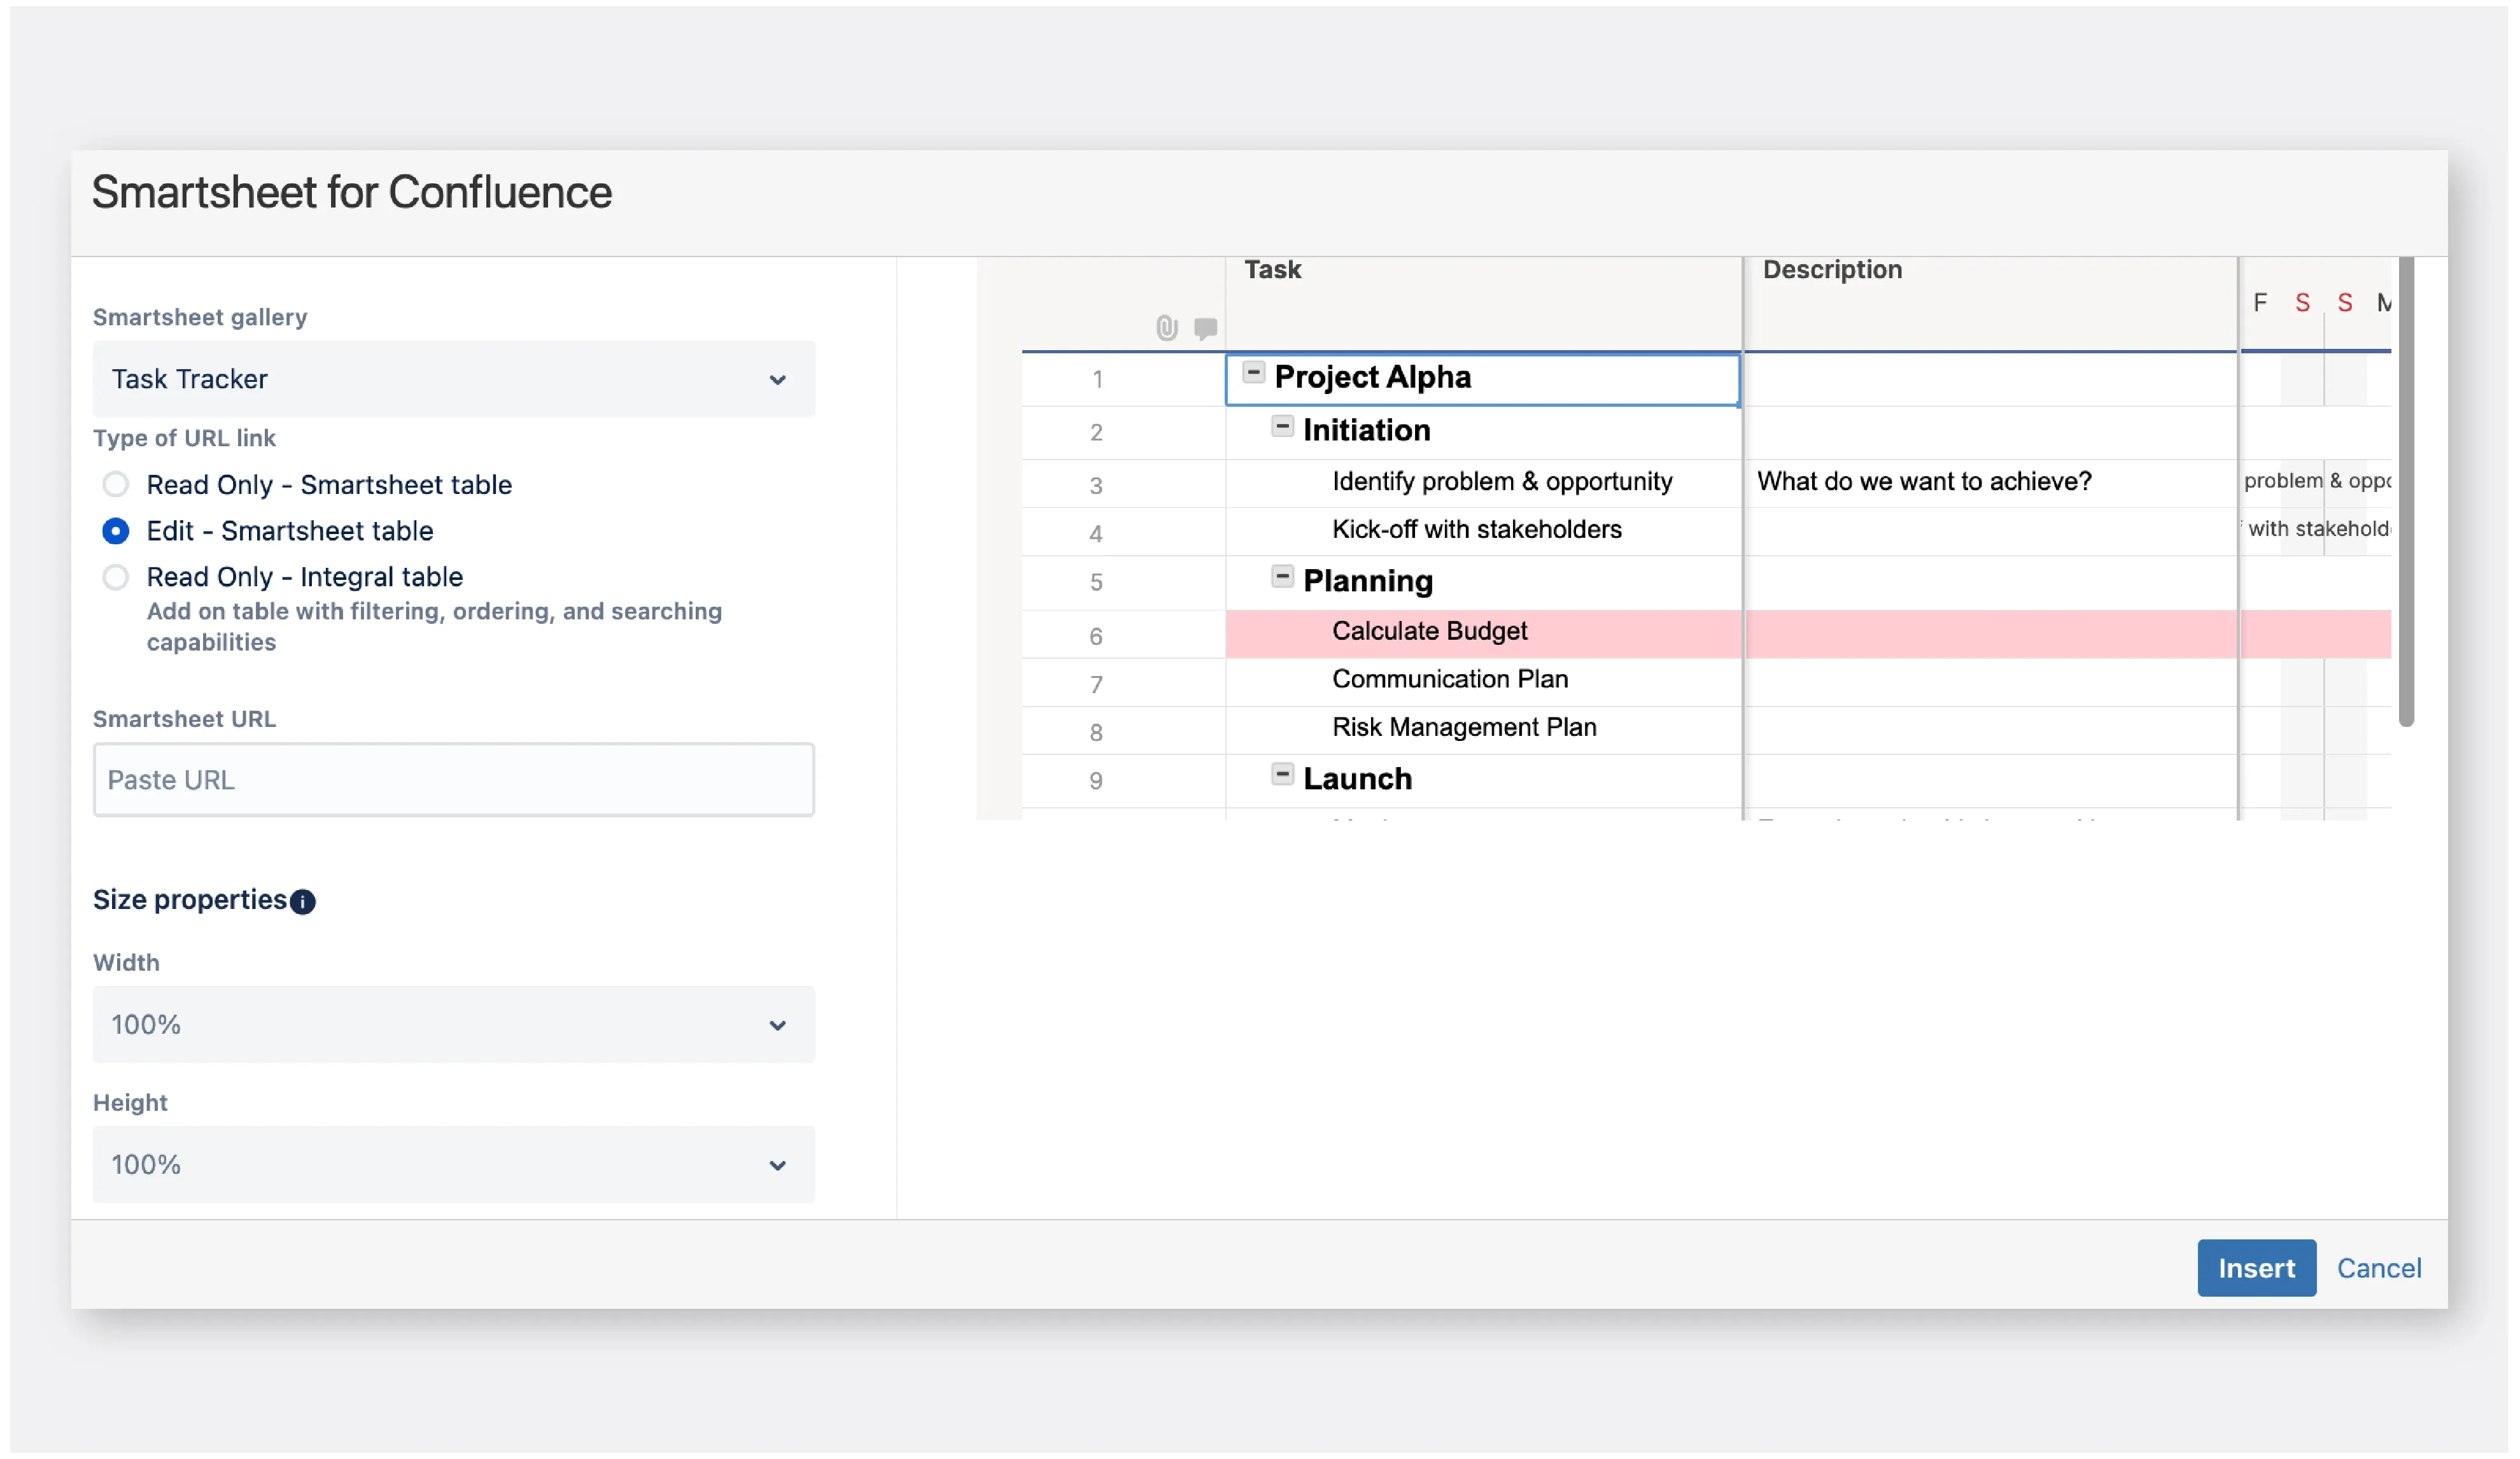Screen dimensions: 2520x1459
Task: Open the Smartsheet gallery Task Tracker dropdown
Action: 453,379
